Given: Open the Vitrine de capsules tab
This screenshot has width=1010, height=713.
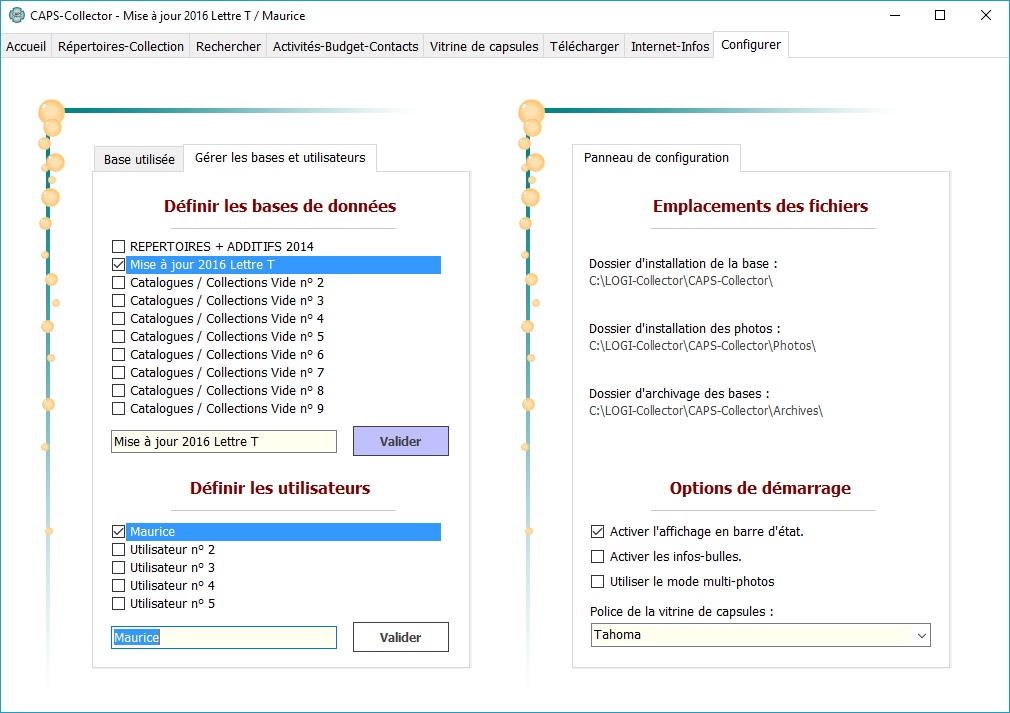Looking at the screenshot, I should (x=484, y=46).
